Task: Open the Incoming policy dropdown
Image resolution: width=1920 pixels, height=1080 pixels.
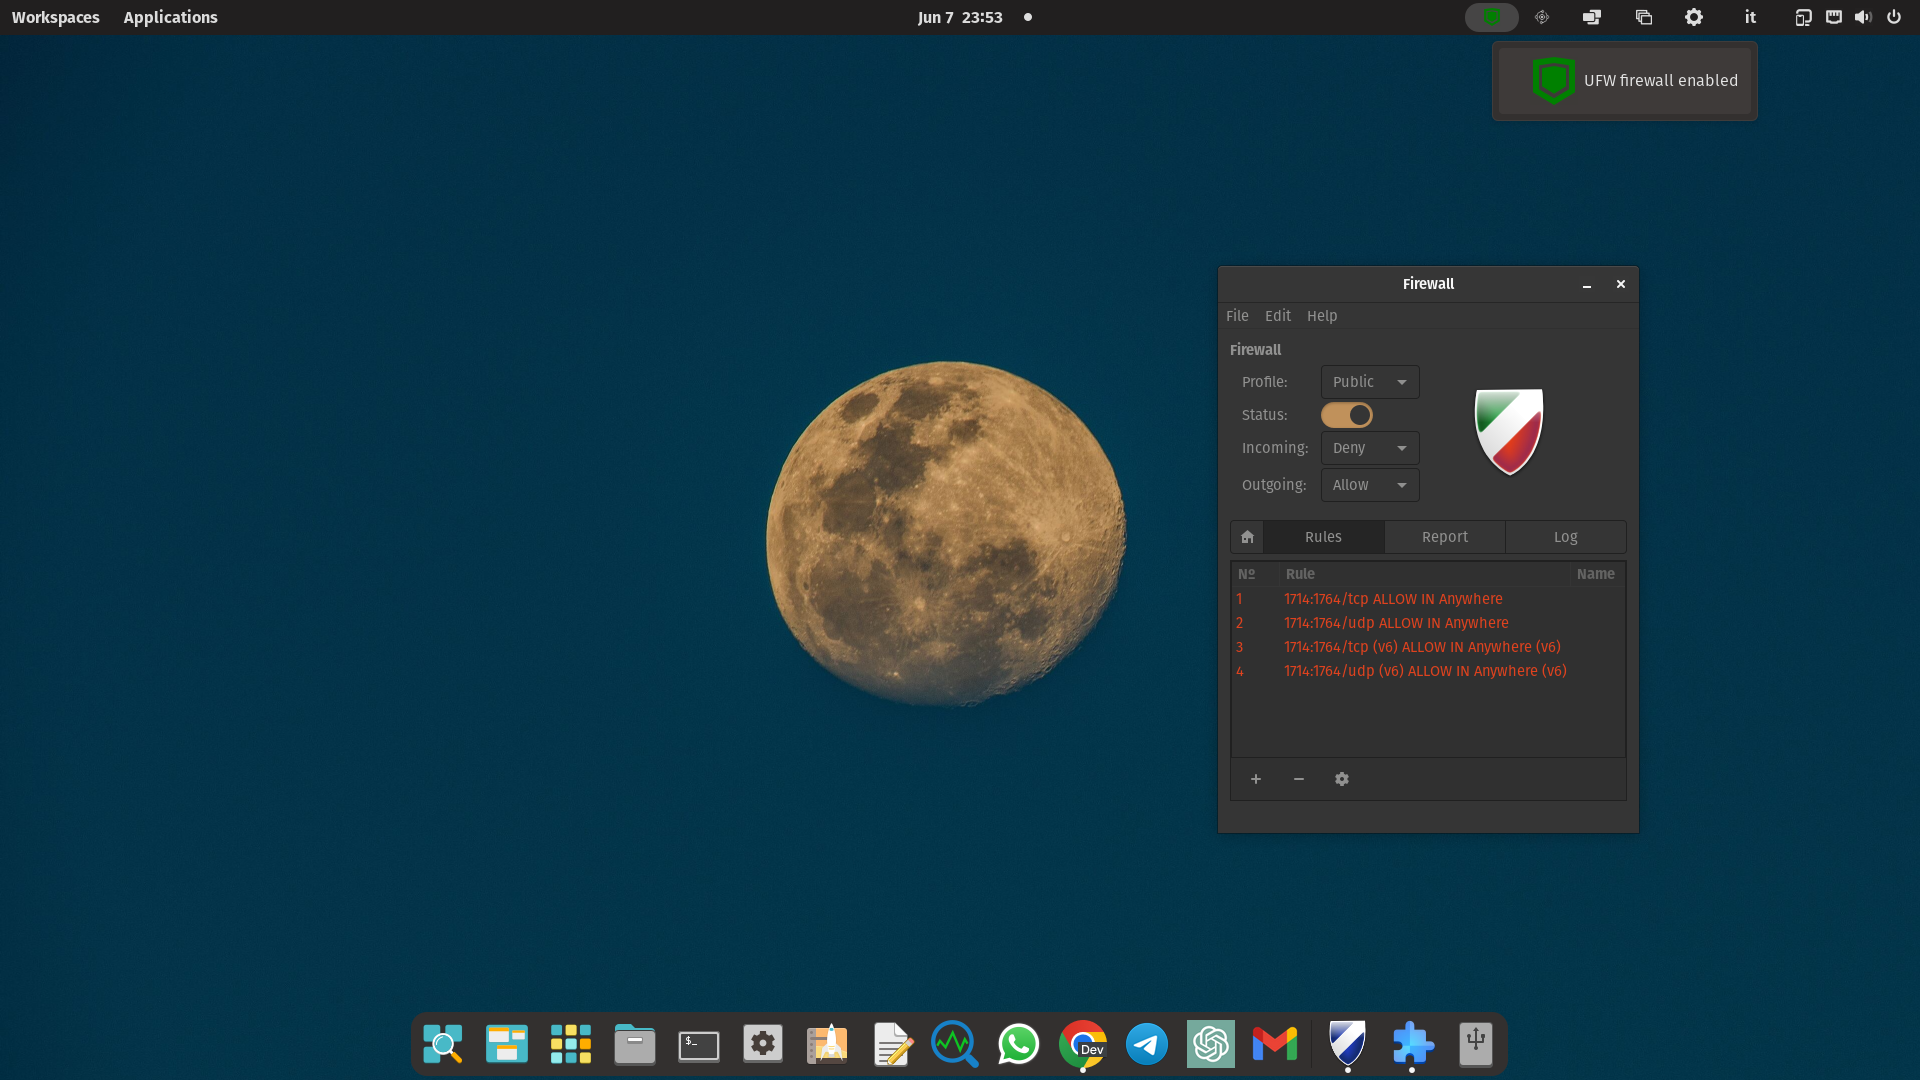Action: [x=1369, y=448]
